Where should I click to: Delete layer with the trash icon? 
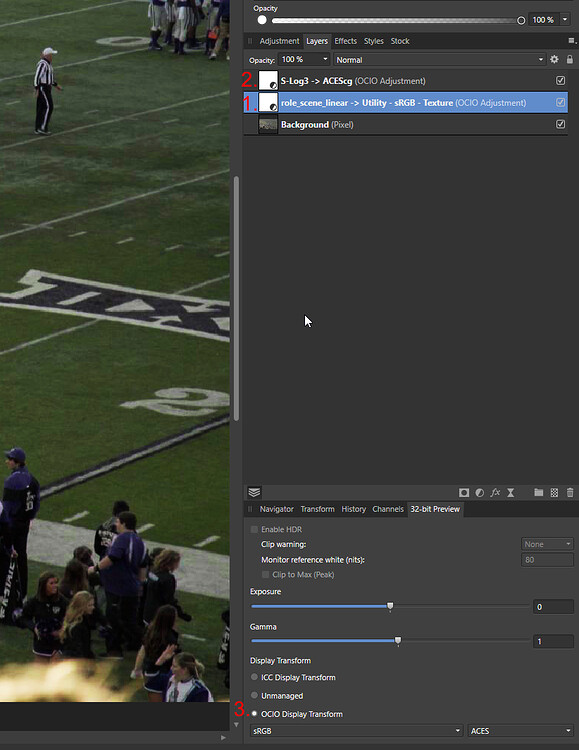(570, 493)
